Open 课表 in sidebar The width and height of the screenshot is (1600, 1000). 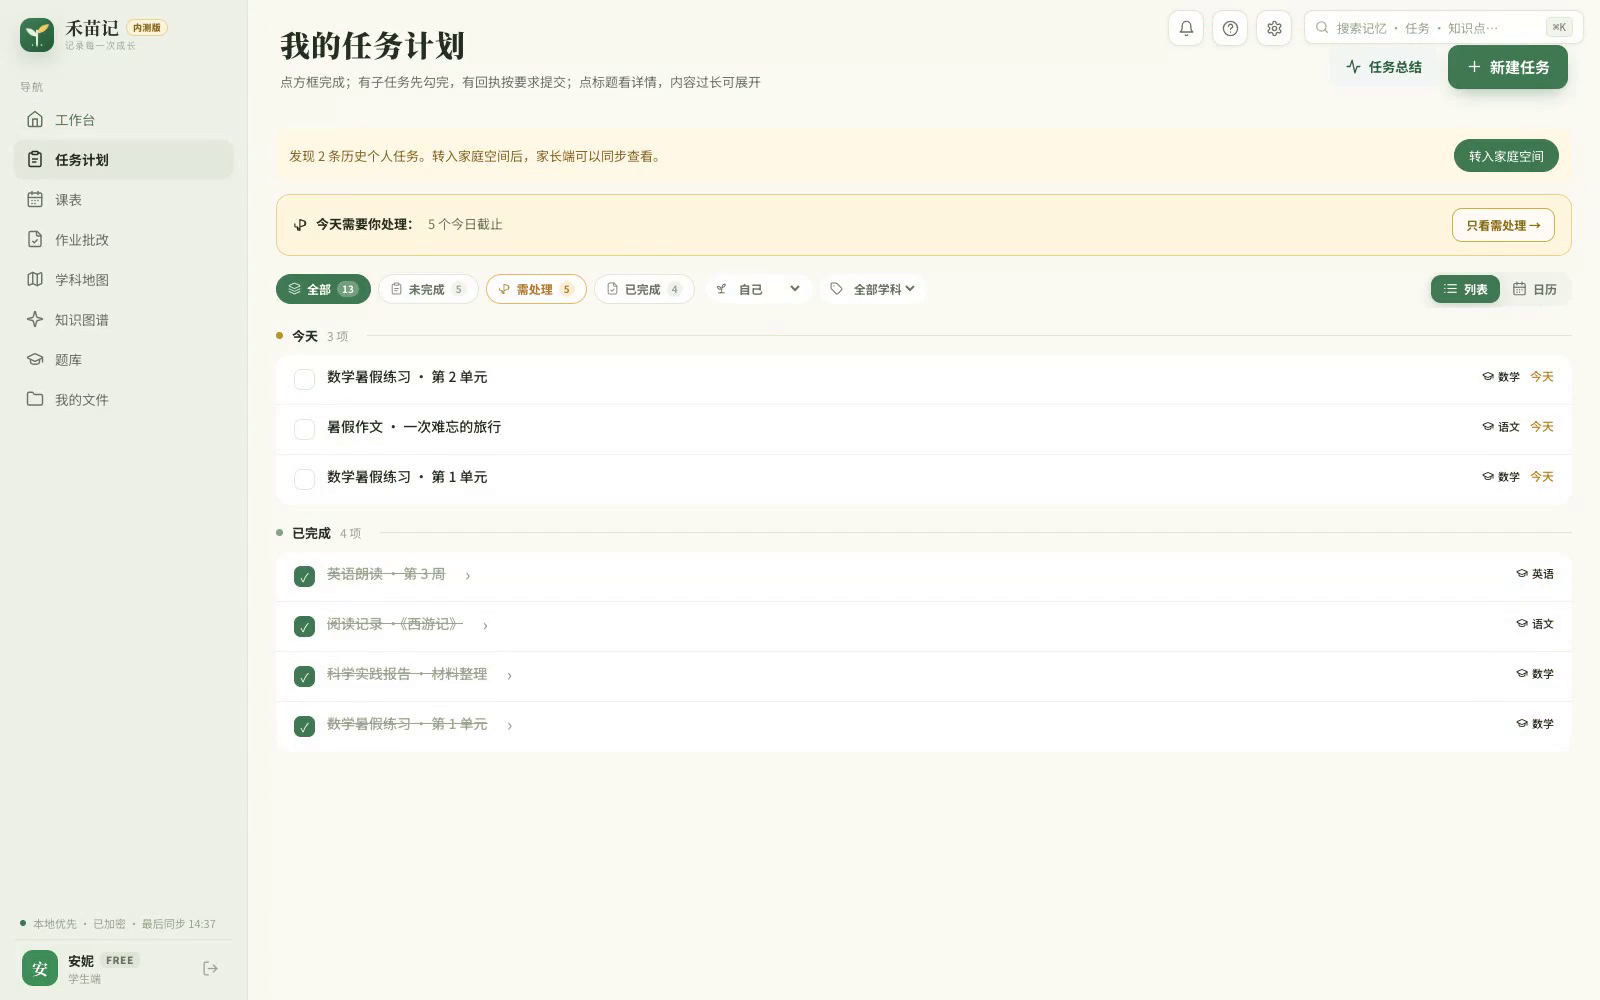[123, 200]
